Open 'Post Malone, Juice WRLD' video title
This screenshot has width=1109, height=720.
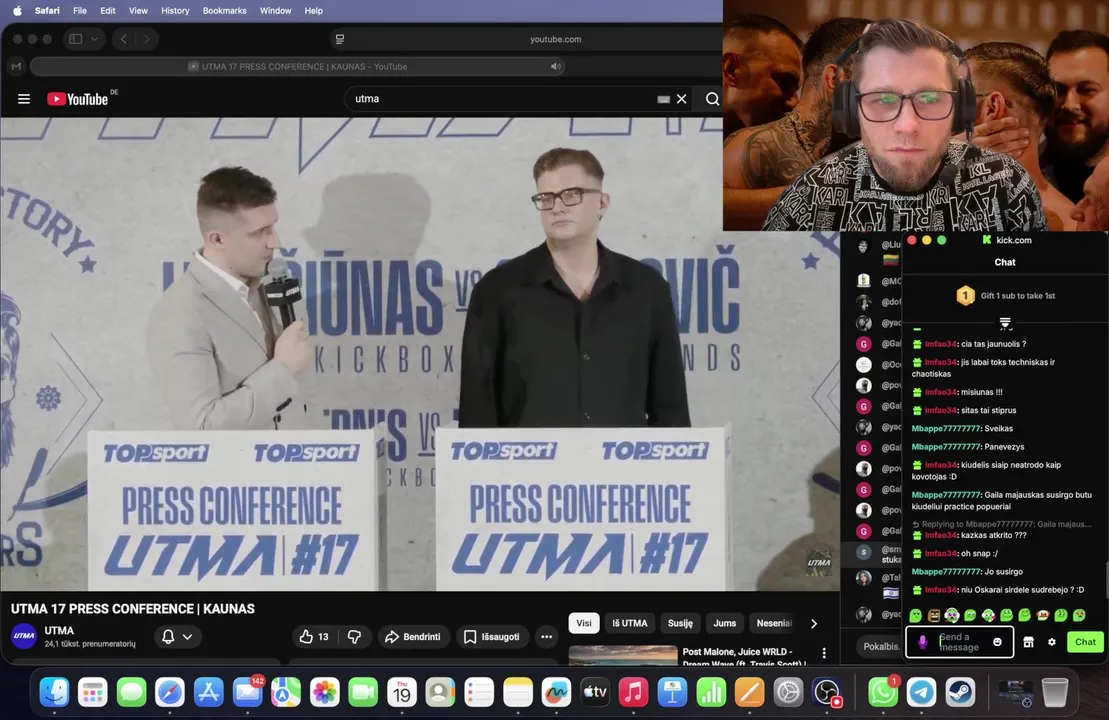pyautogui.click(x=743, y=658)
